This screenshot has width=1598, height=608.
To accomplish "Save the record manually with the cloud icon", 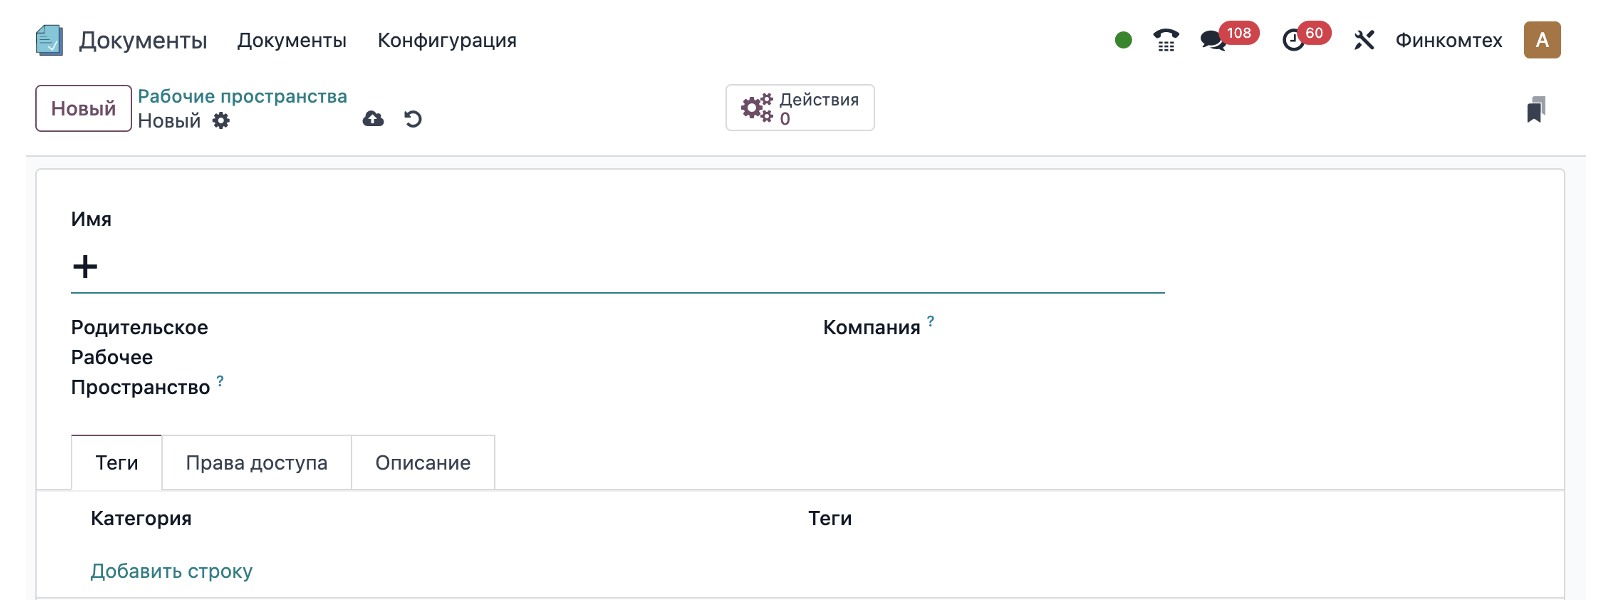I will click(x=373, y=119).
